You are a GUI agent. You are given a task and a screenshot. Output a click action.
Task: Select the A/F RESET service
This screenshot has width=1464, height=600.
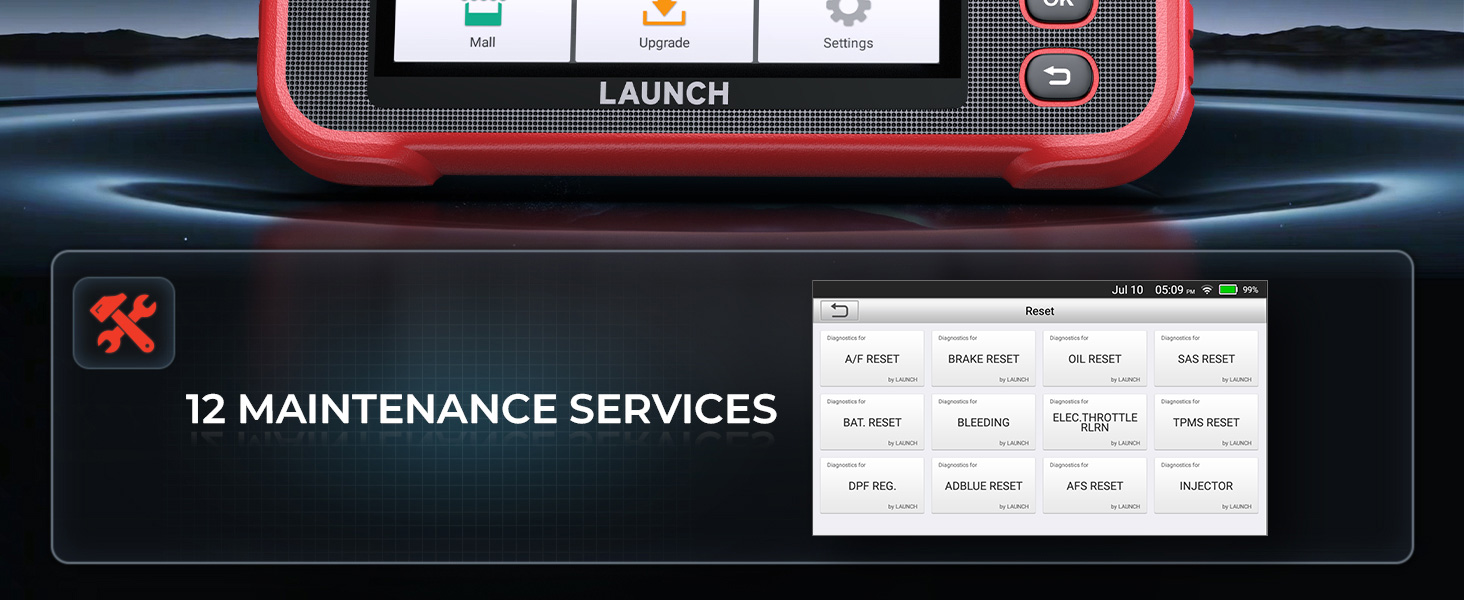[871, 357]
